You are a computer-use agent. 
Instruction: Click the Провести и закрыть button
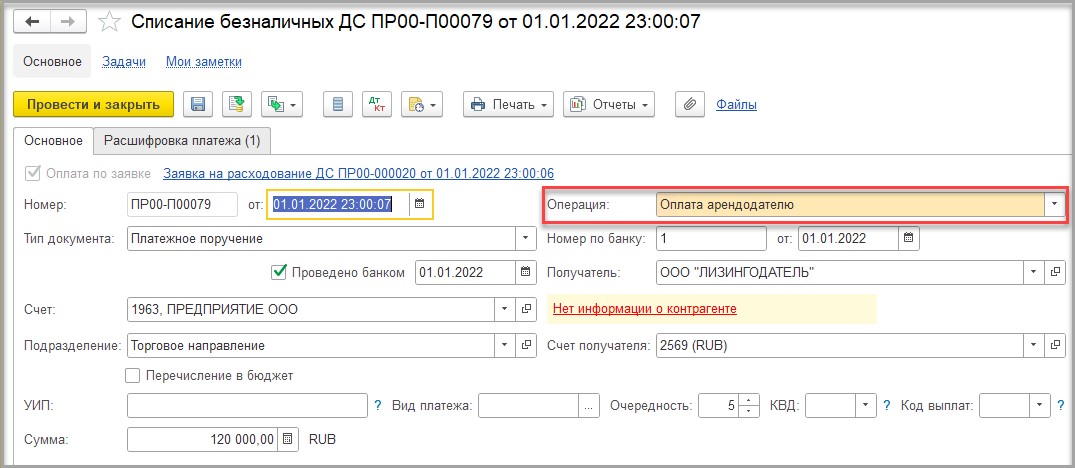93,105
